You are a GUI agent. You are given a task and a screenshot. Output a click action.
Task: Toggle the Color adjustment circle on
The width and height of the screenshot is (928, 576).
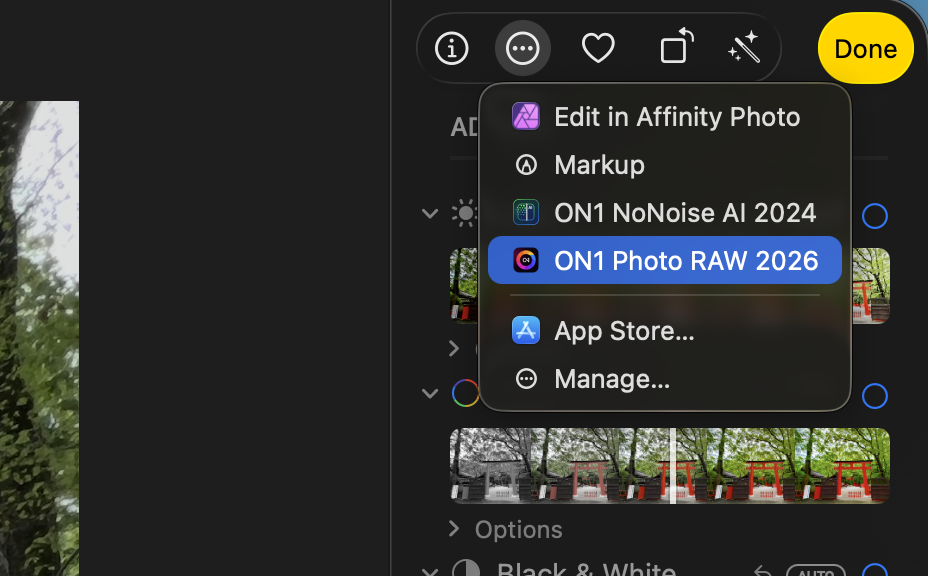click(x=875, y=395)
